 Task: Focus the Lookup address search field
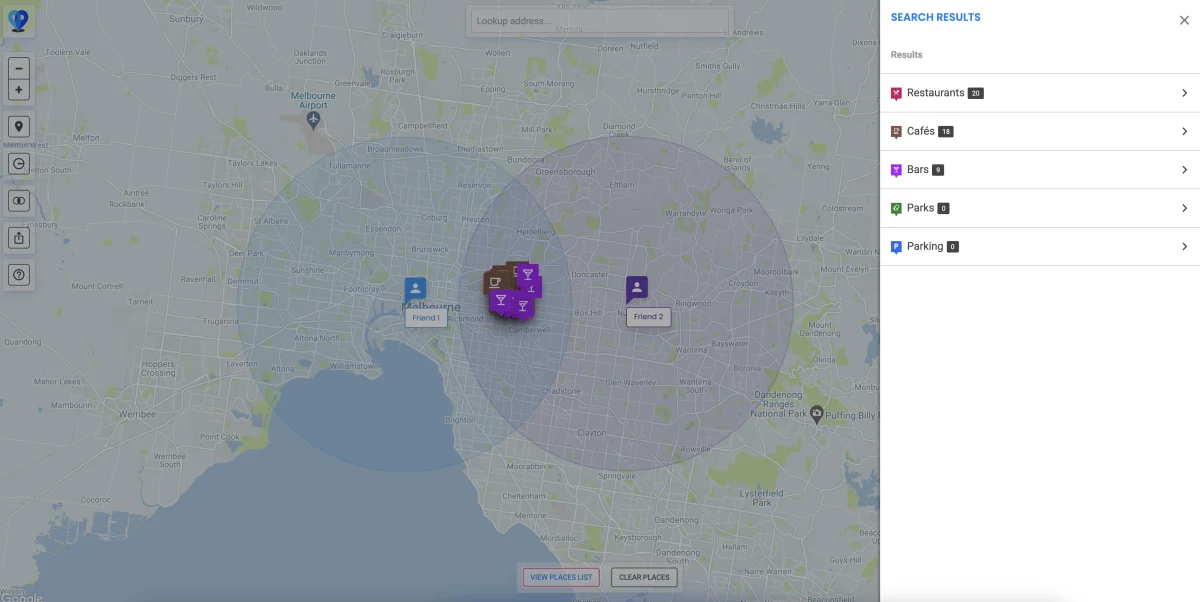pos(600,21)
